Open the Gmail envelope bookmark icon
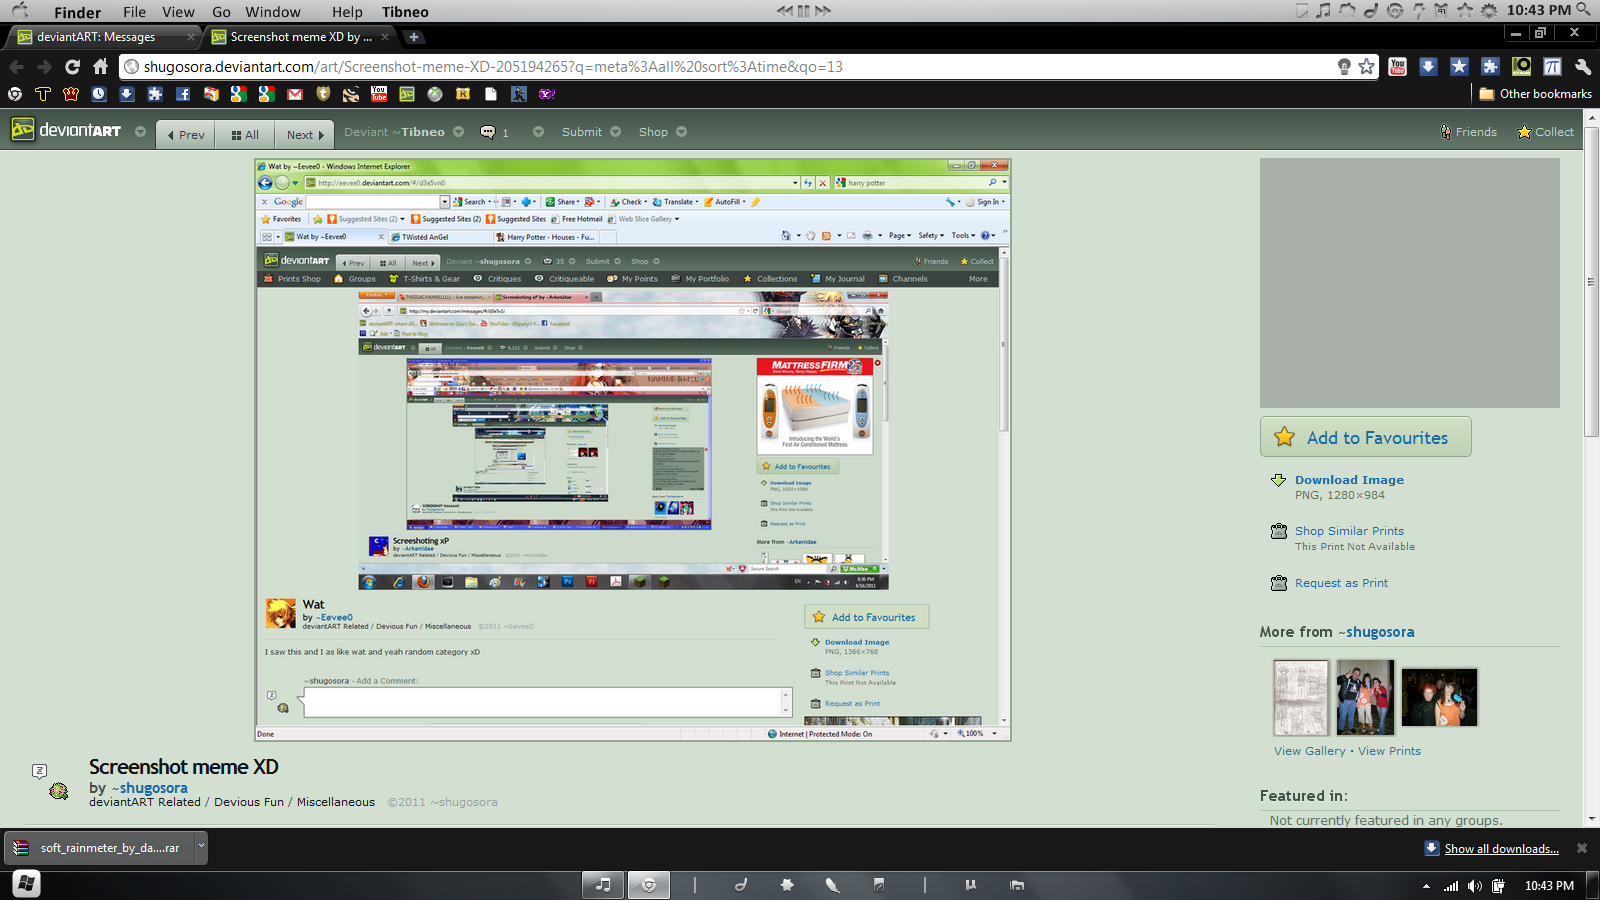1600x900 pixels. pos(295,94)
